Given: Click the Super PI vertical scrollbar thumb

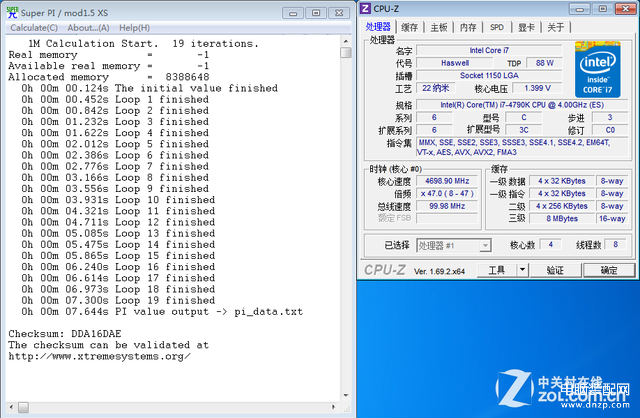Looking at the screenshot, I should 346,53.
